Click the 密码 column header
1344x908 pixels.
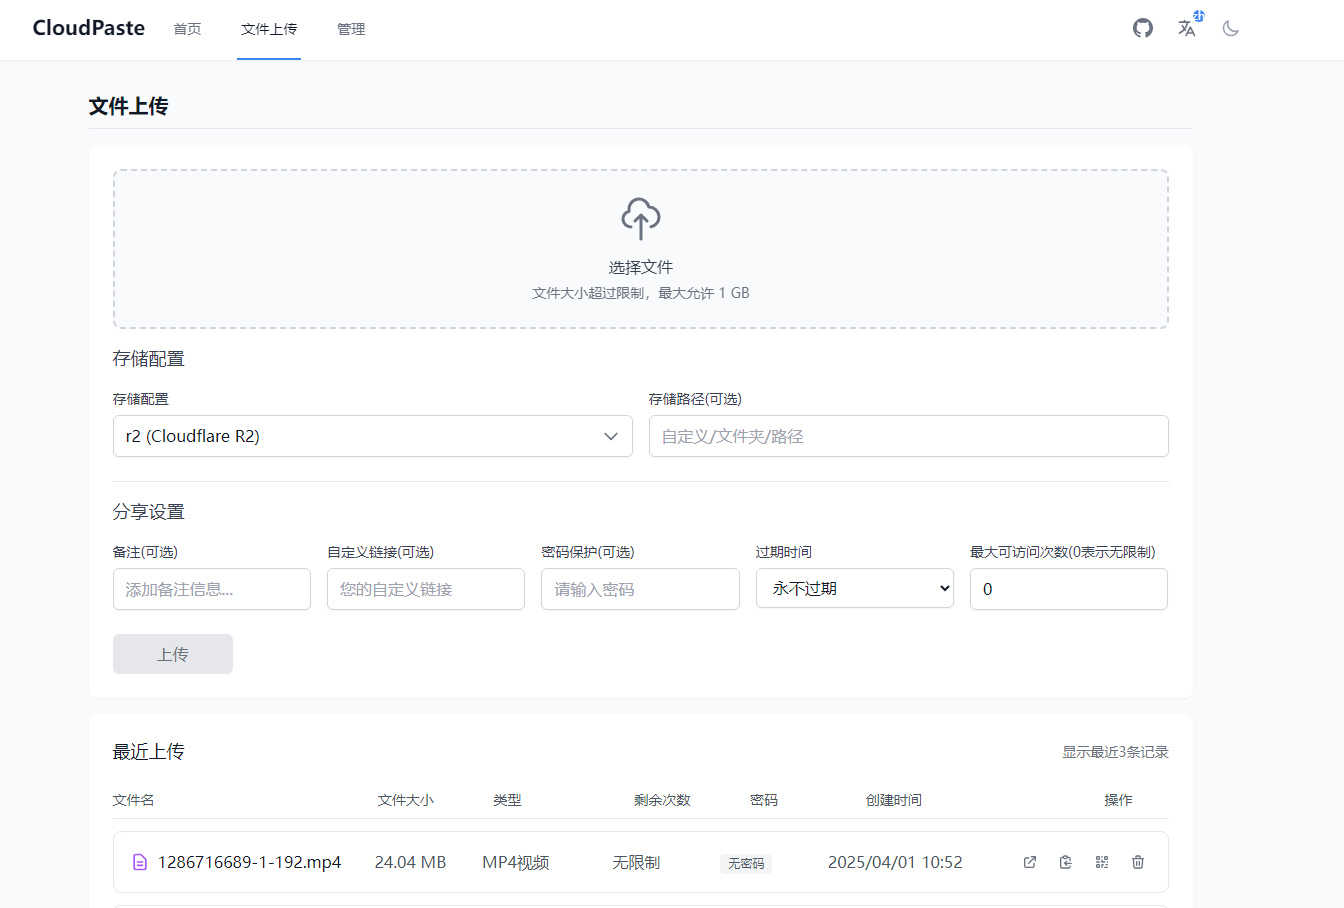pos(764,800)
